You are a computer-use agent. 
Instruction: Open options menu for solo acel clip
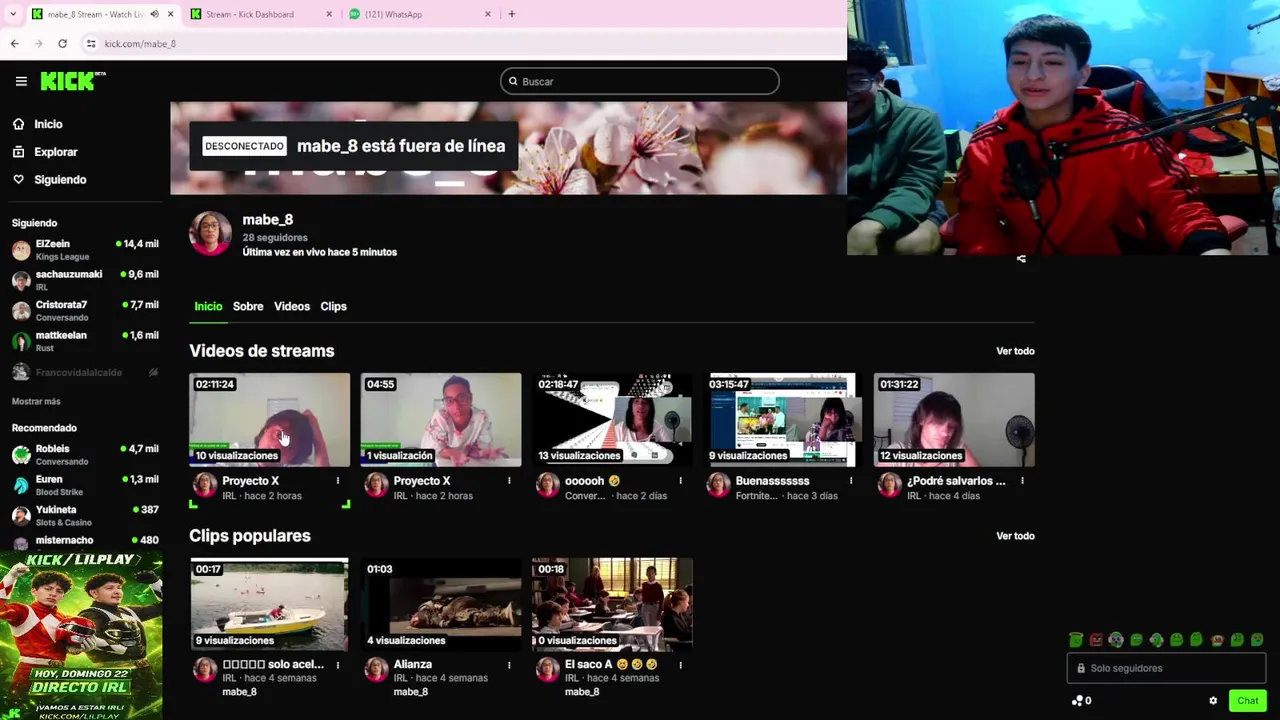[x=338, y=664]
